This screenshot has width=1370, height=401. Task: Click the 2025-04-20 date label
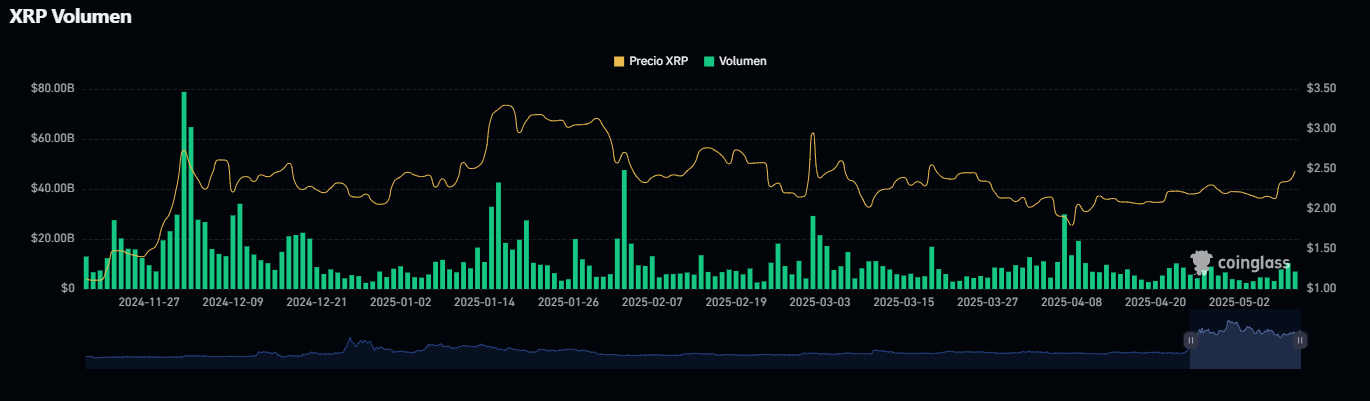(1156, 301)
